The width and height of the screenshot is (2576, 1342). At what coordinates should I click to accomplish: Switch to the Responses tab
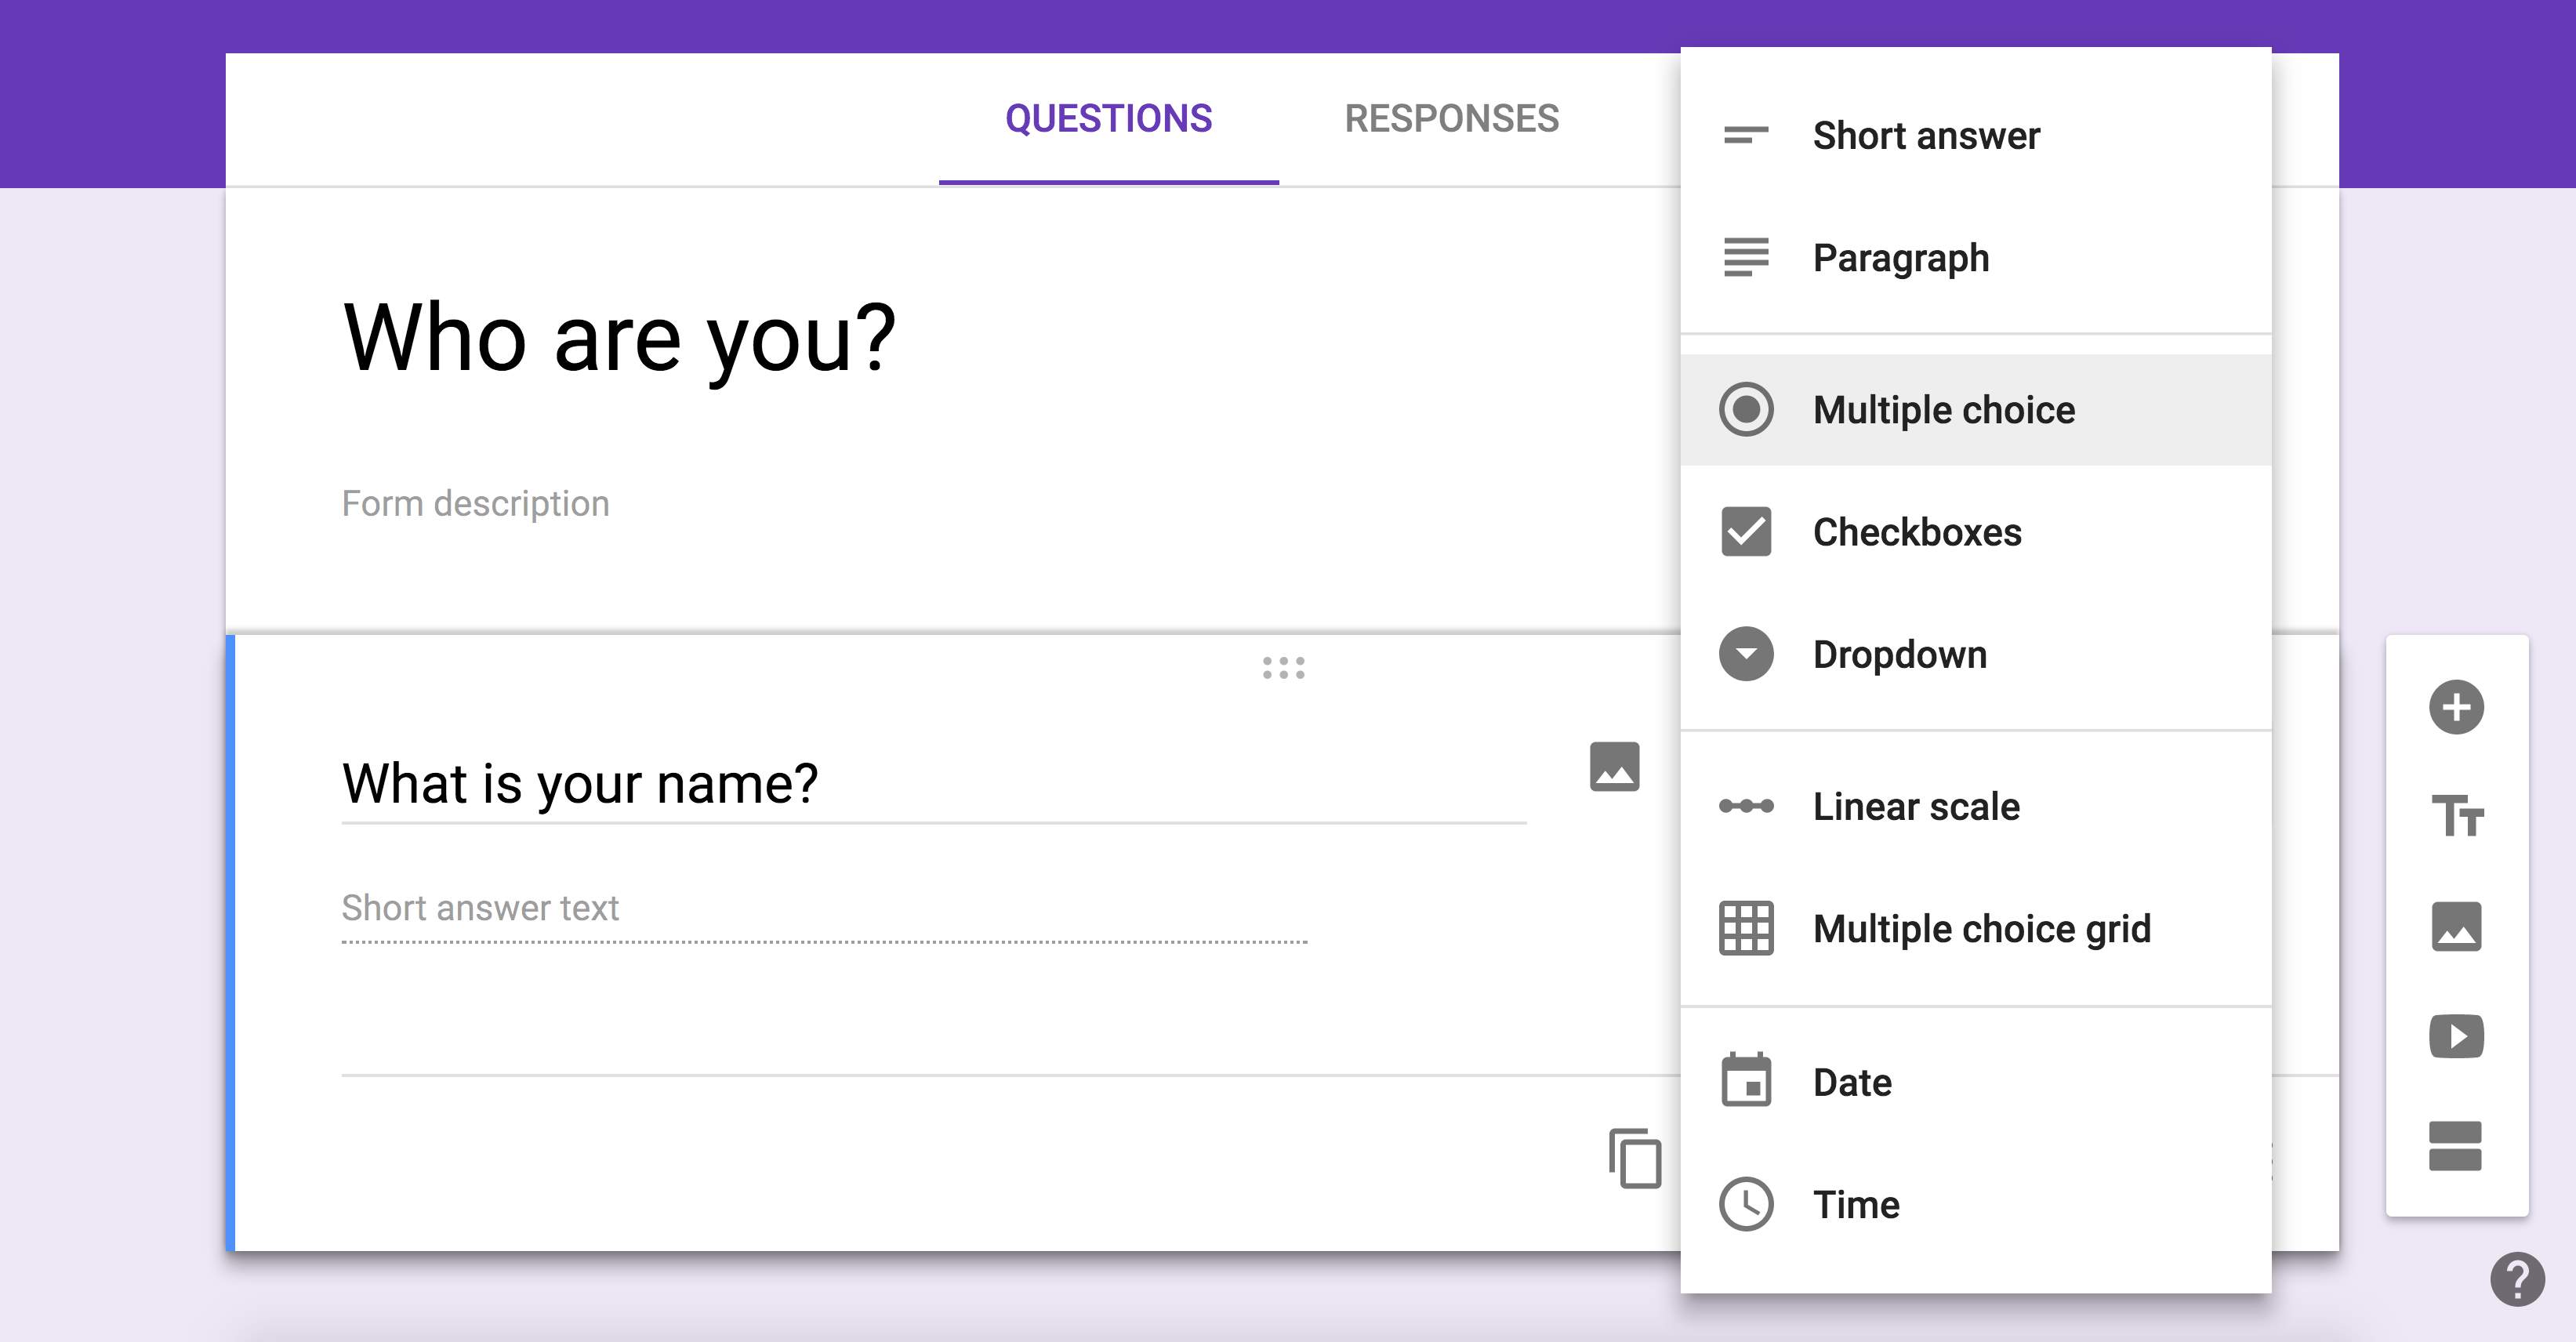pos(1451,119)
